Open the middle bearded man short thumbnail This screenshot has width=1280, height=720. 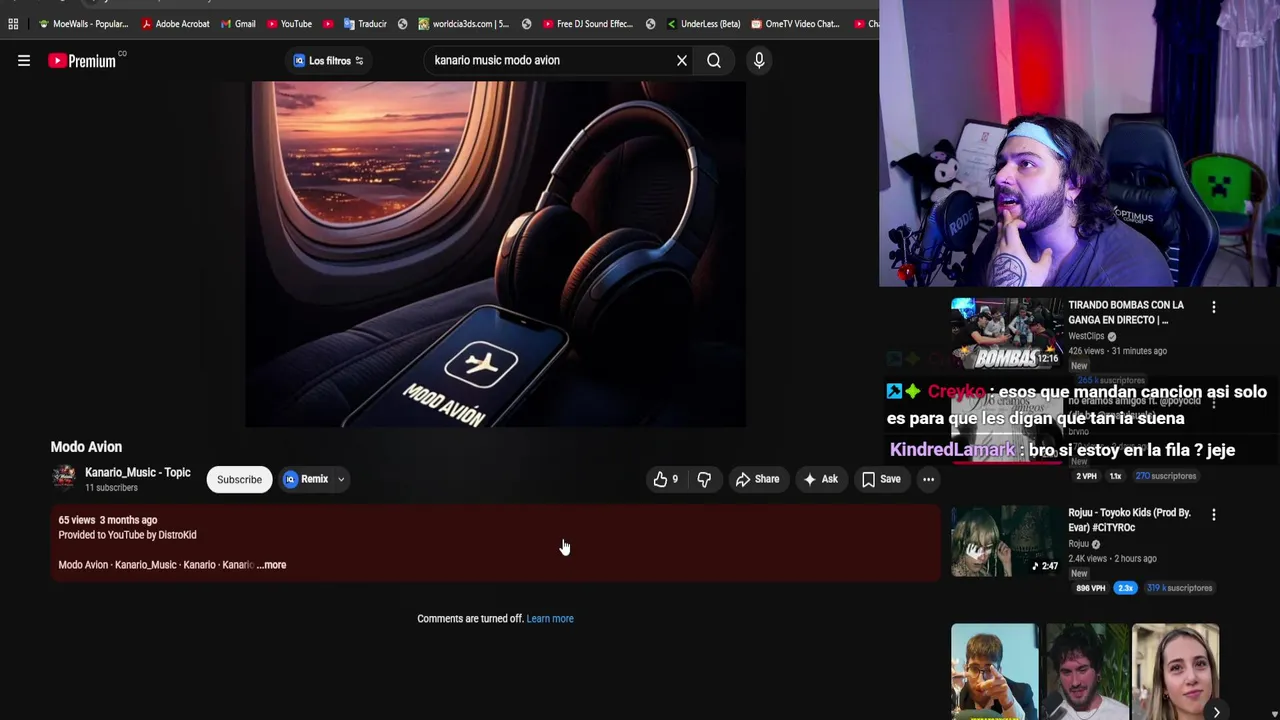click(x=1086, y=672)
